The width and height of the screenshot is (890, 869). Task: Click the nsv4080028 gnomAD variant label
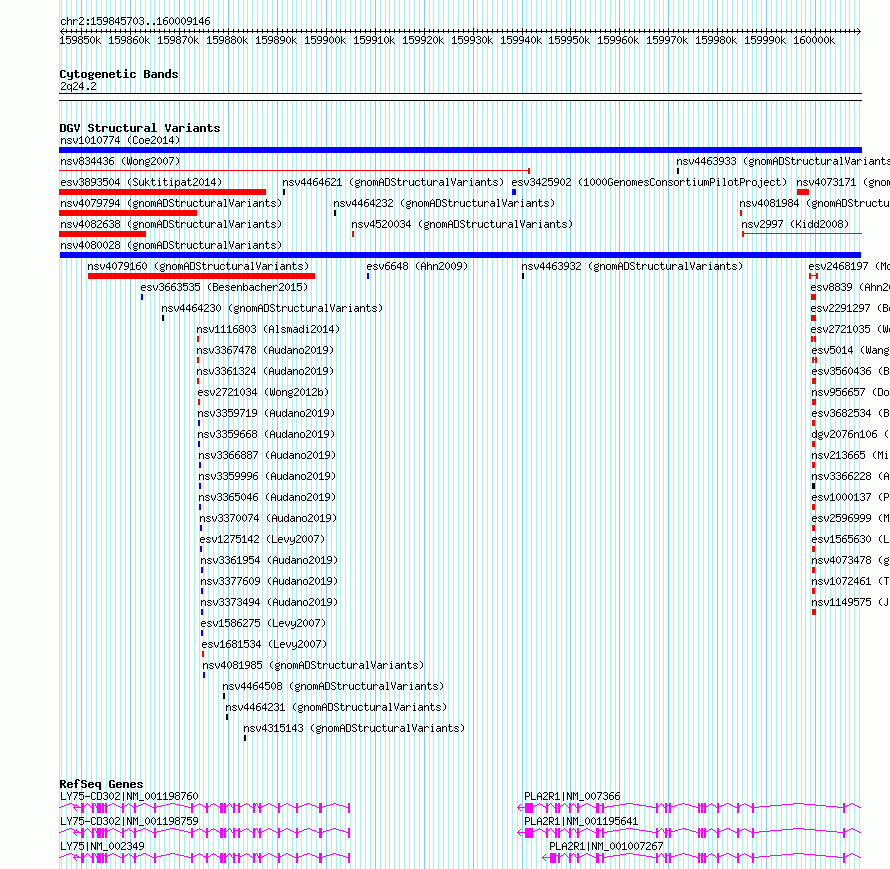171,245
